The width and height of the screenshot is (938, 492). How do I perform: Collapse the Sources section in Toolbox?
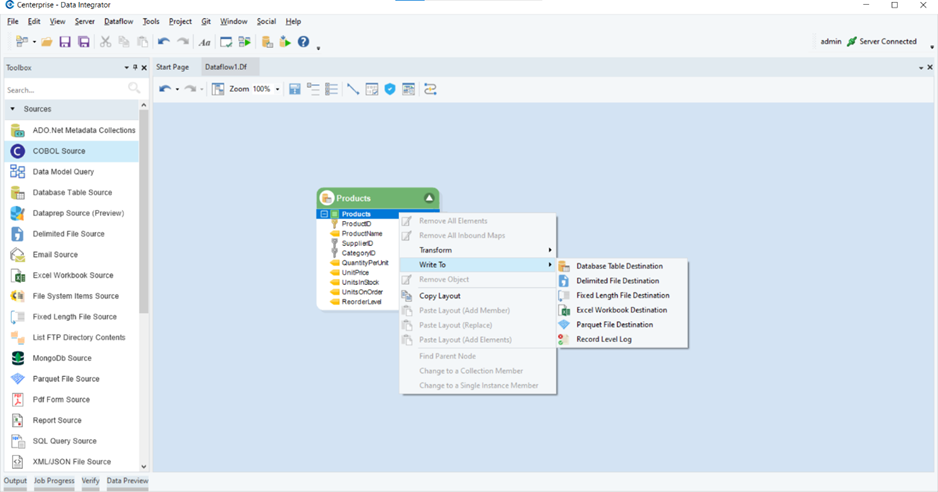pos(13,109)
